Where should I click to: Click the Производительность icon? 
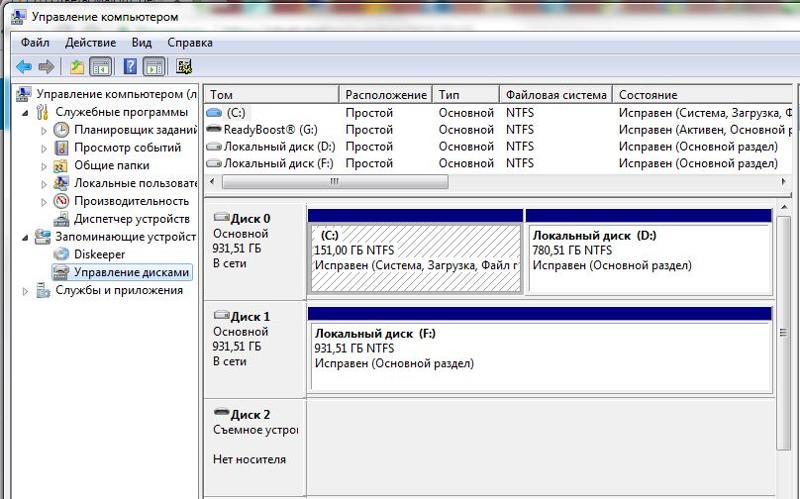click(x=61, y=201)
